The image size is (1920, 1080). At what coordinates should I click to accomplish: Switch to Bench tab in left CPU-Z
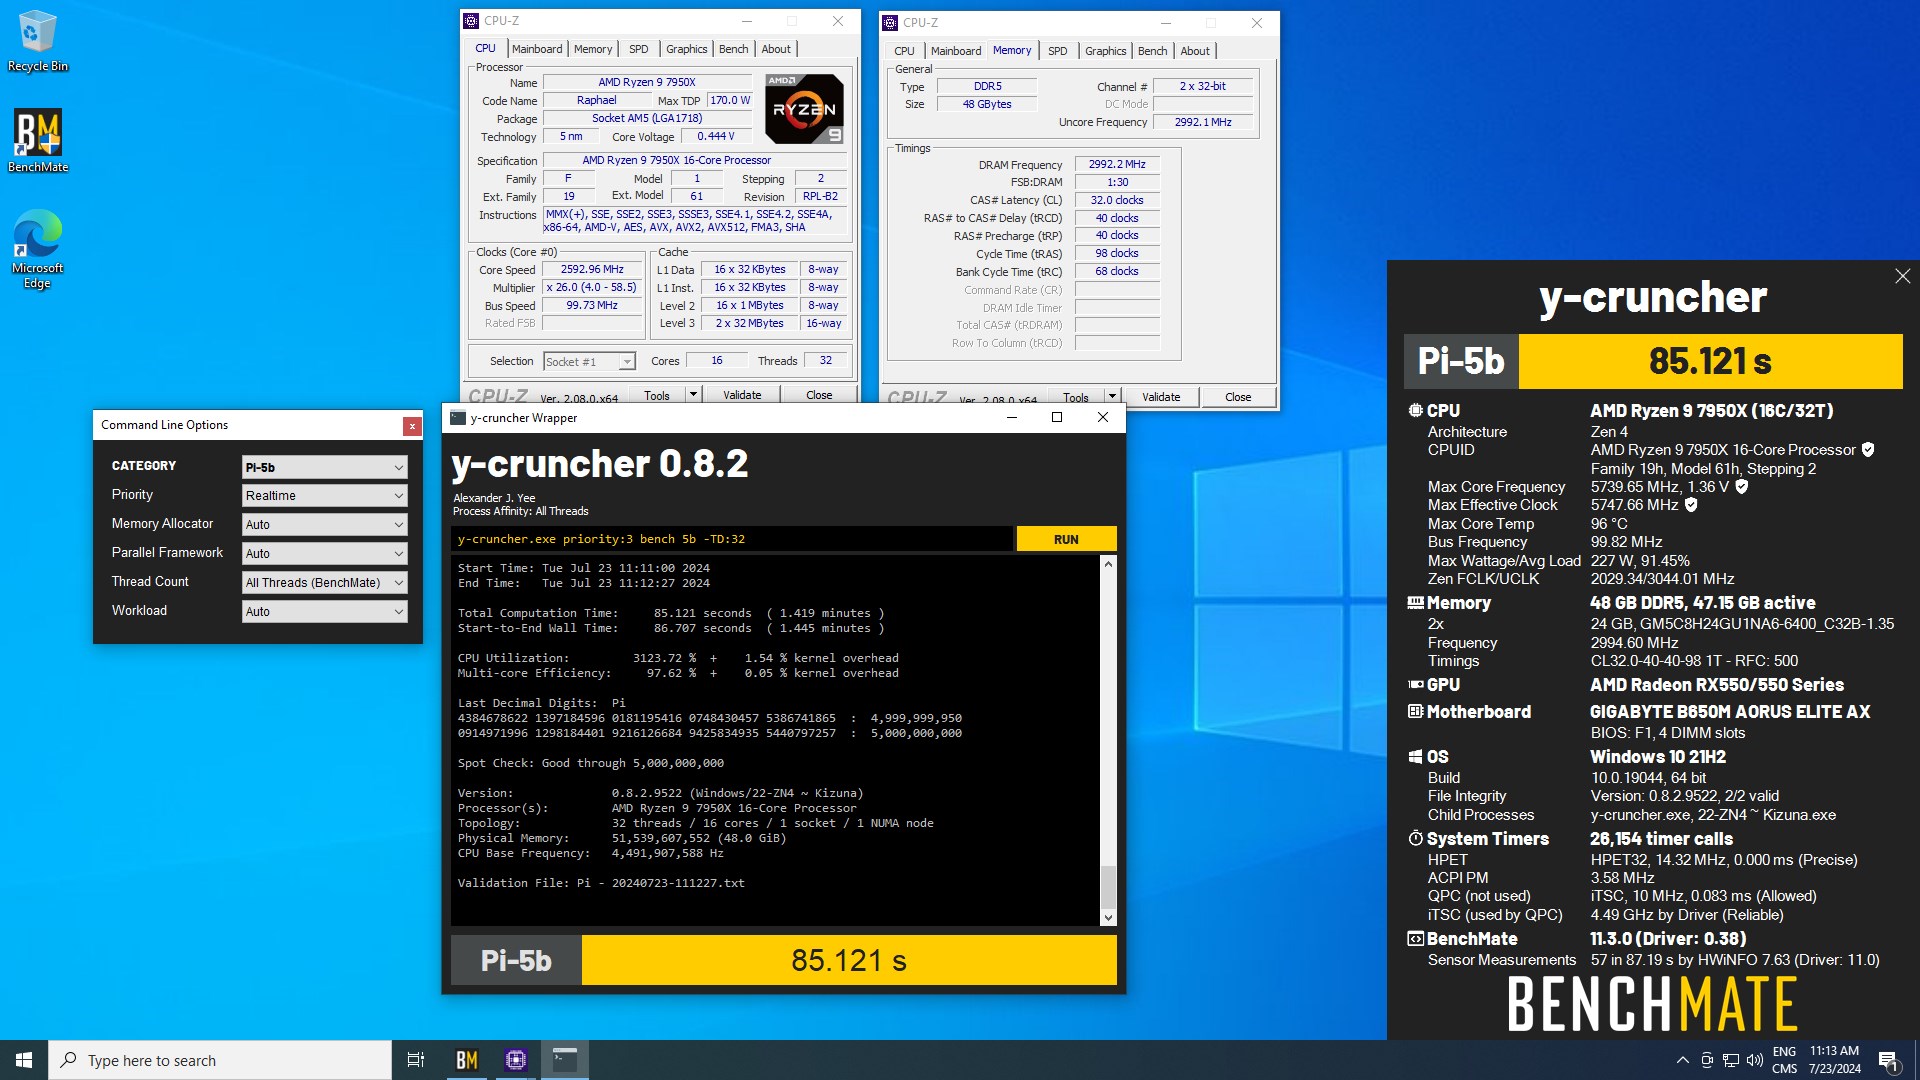tap(733, 49)
